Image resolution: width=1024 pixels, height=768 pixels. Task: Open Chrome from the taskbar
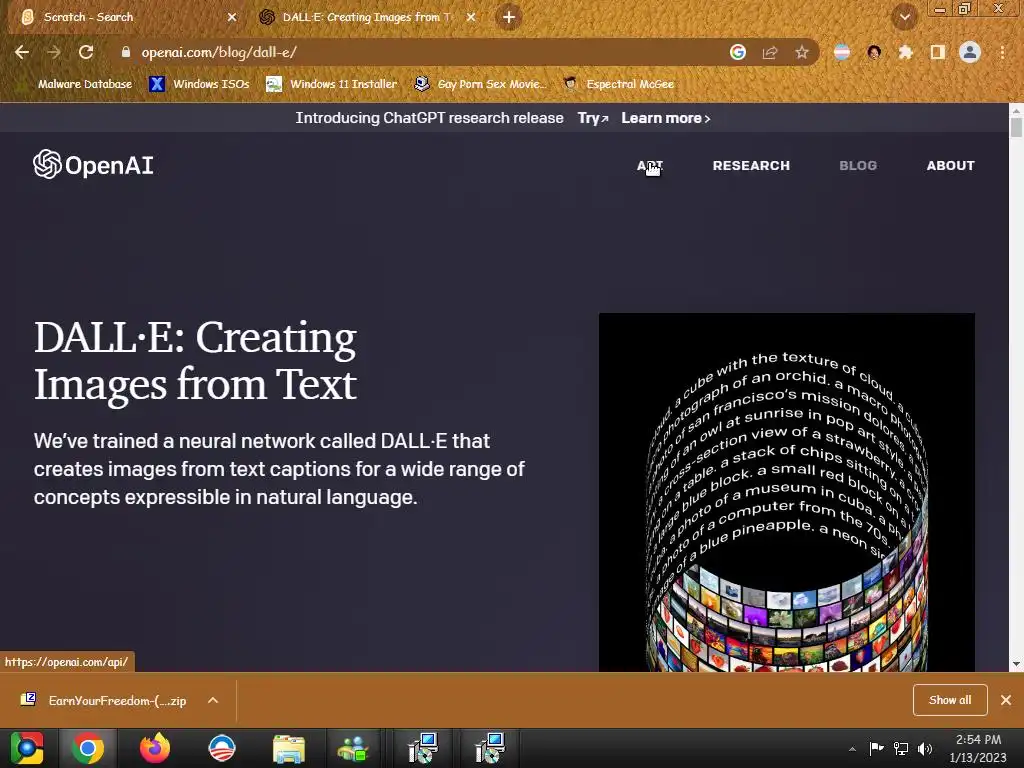[88, 748]
